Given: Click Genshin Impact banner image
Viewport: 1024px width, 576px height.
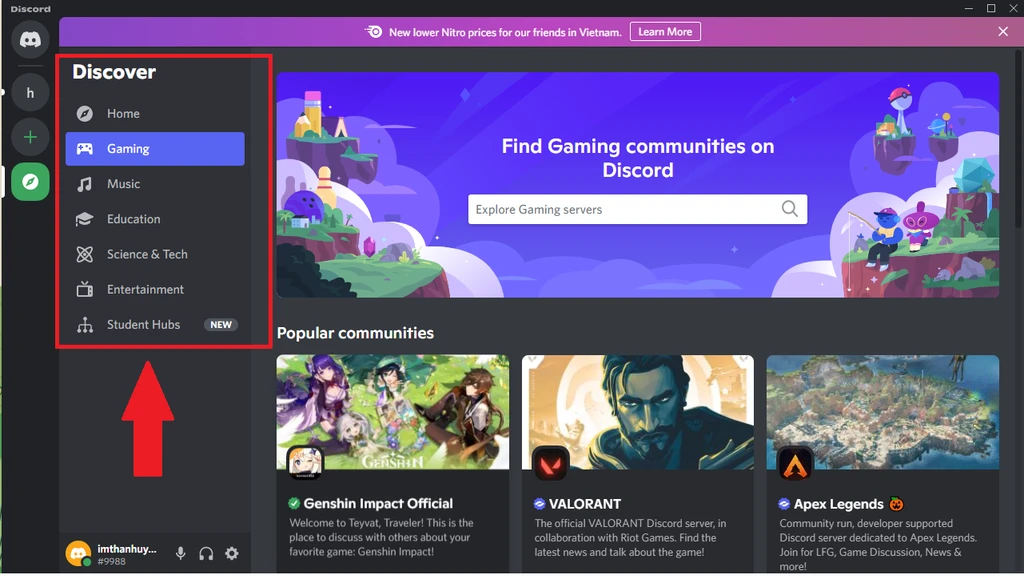Looking at the screenshot, I should click(392, 412).
